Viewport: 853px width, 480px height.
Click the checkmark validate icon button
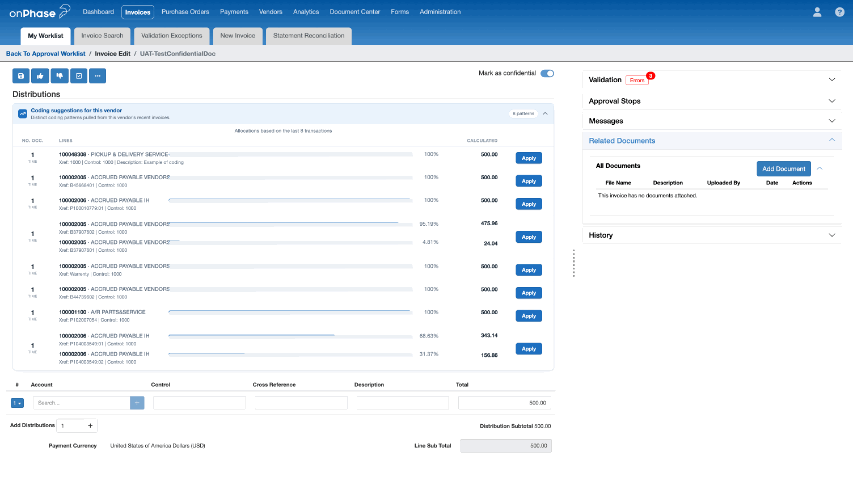click(79, 76)
